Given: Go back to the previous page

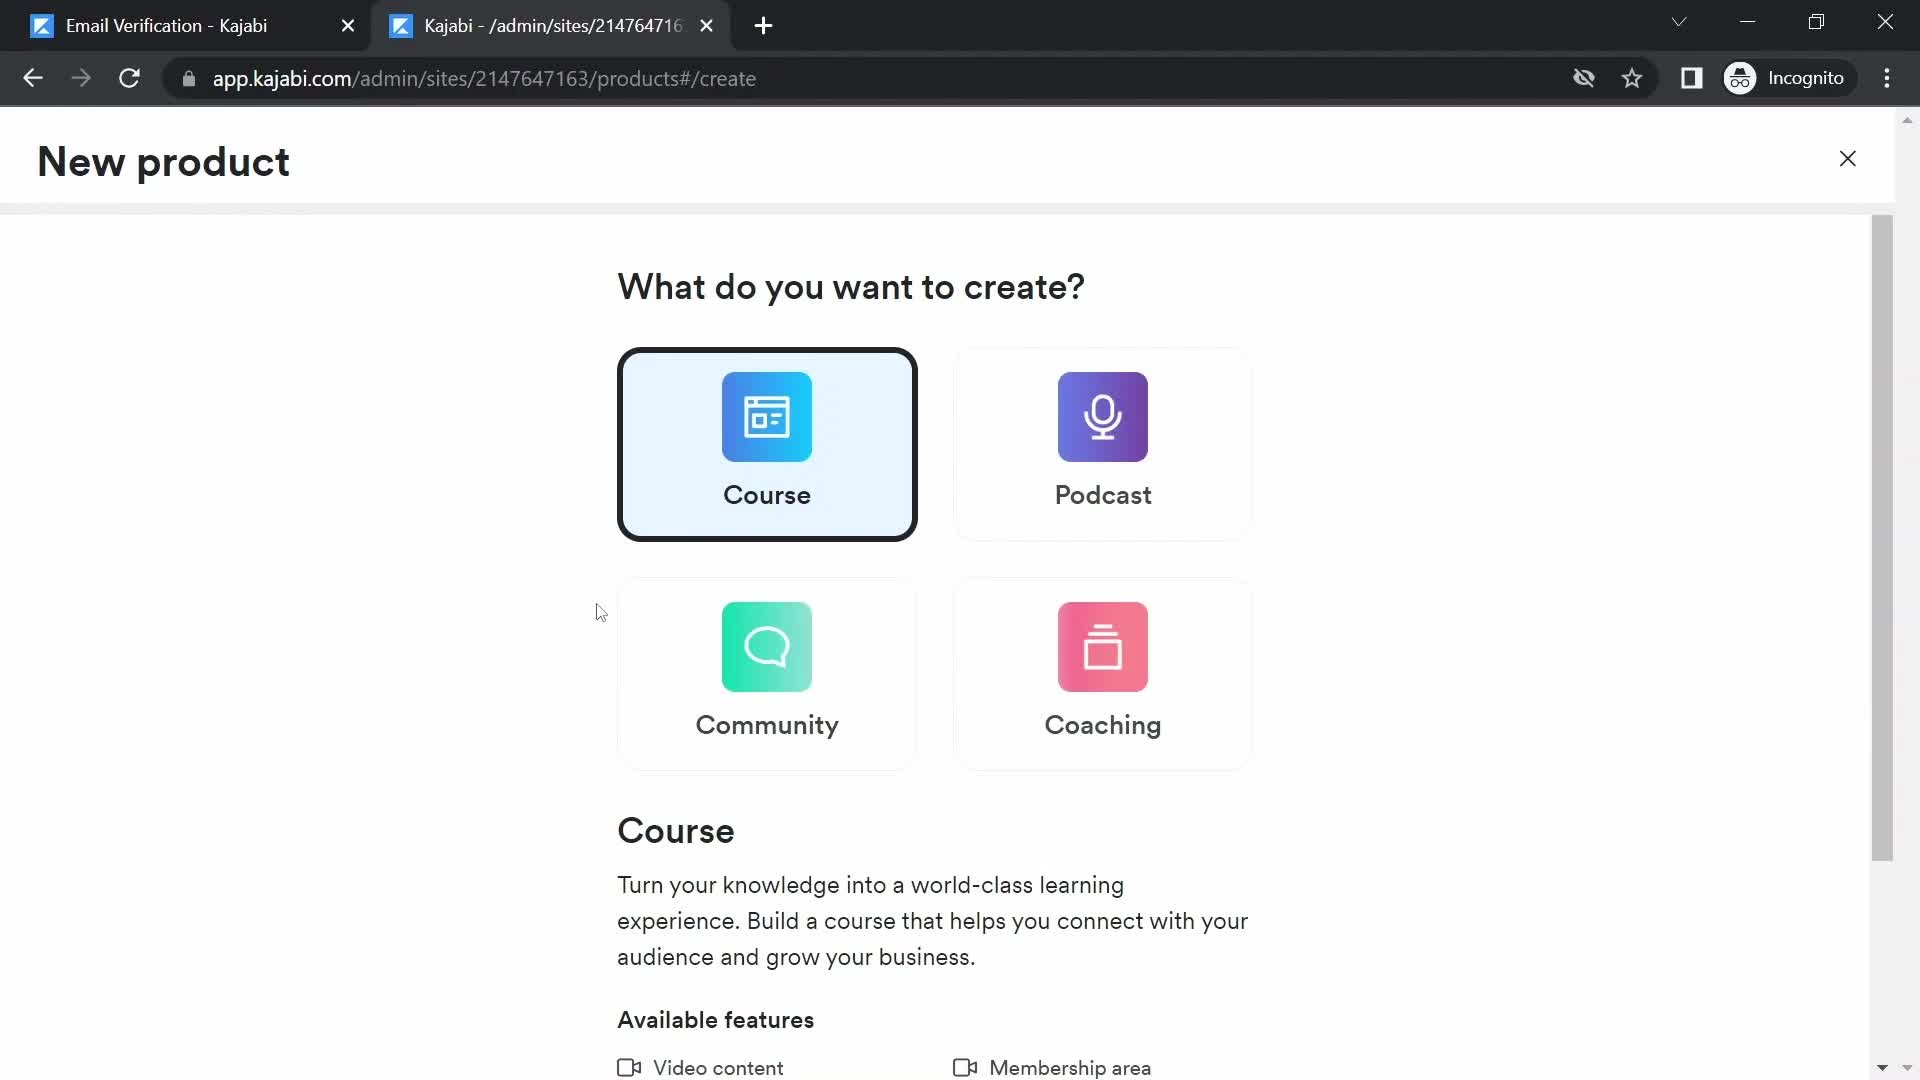Looking at the screenshot, I should pos(33,78).
